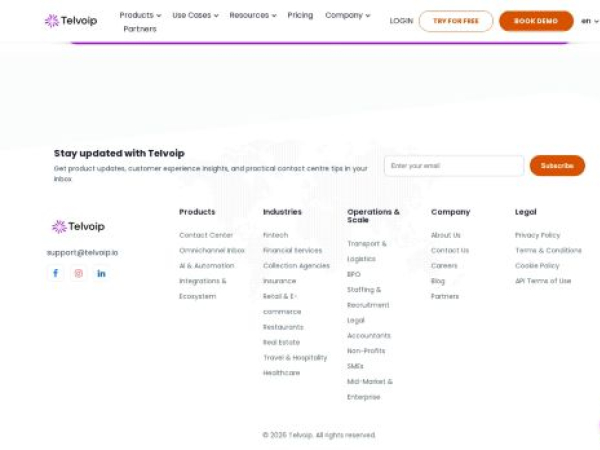Open the Insurance industry link
Image resolution: width=600 pixels, height=450 pixels.
(279, 281)
